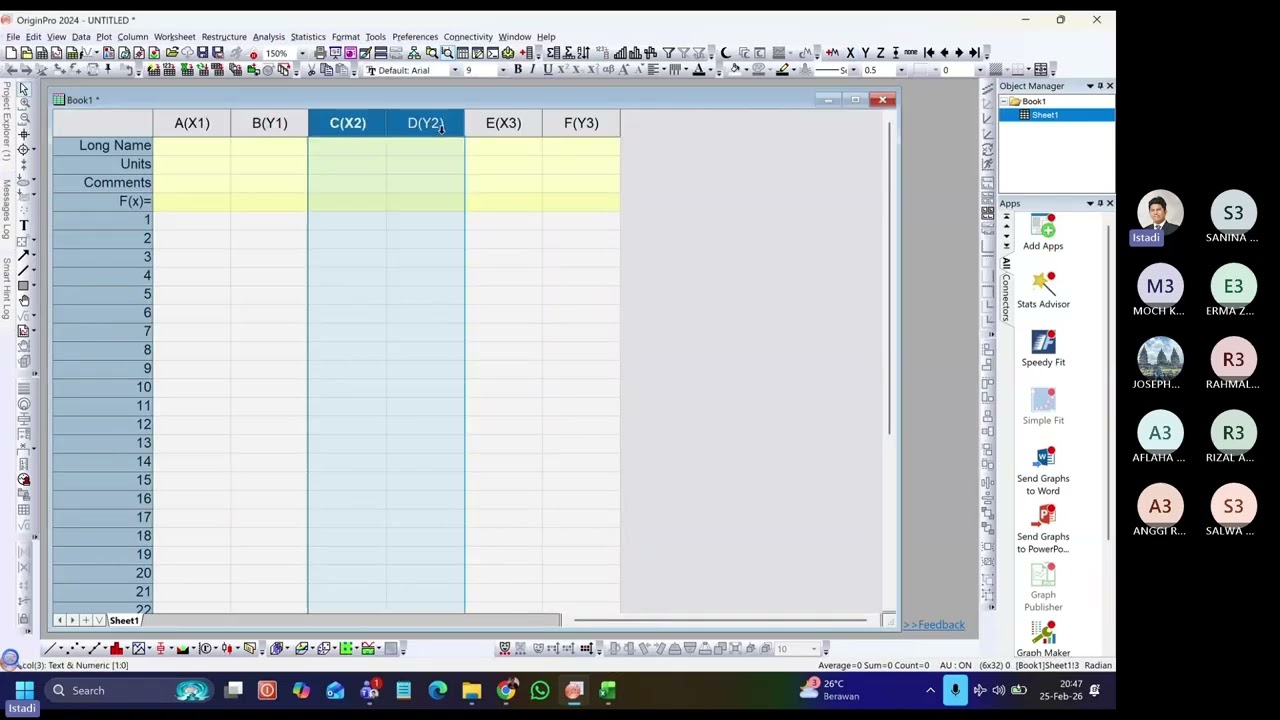The height and width of the screenshot is (720, 1280).
Task: Open the Worksheet menu
Action: point(174,37)
